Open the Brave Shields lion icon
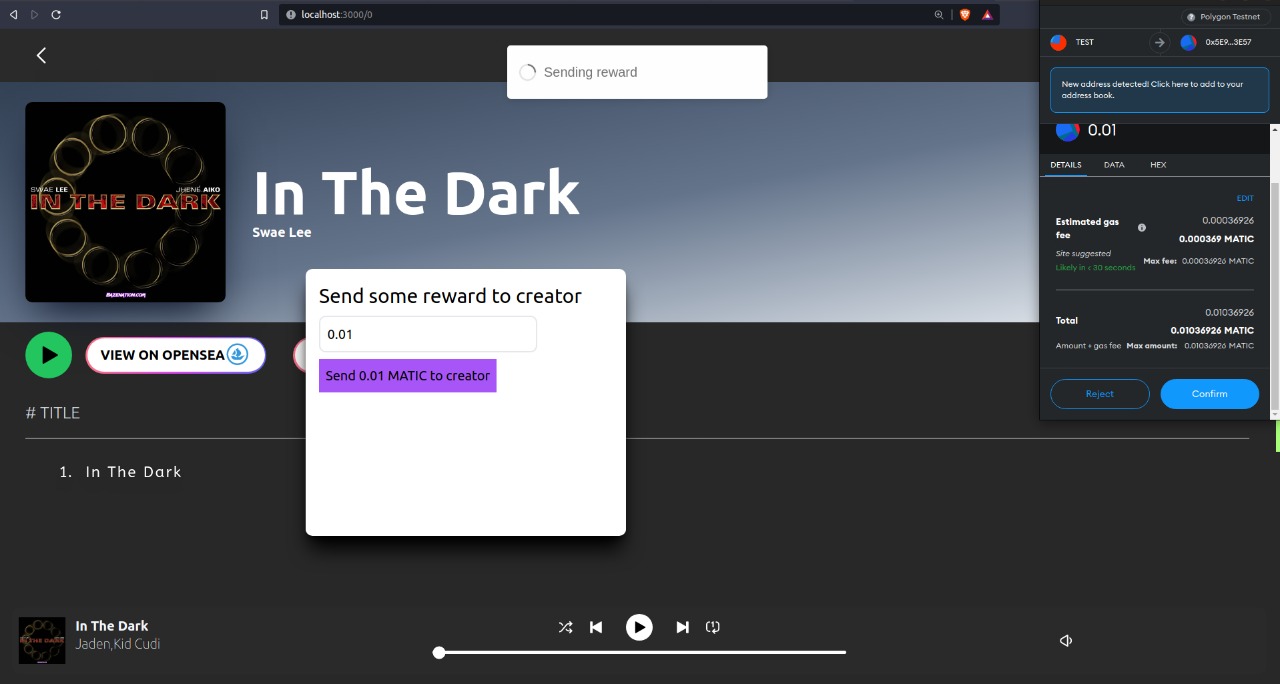 (x=965, y=15)
